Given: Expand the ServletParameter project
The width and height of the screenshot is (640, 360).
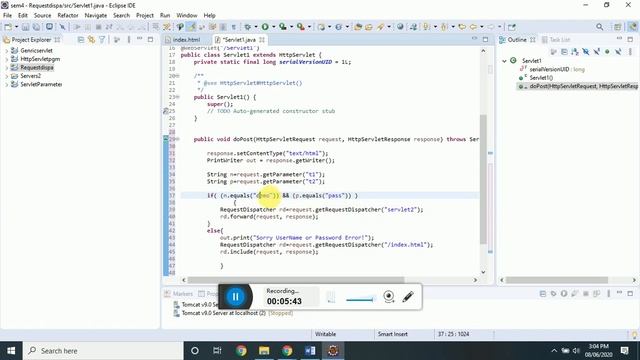Looking at the screenshot, I should point(6,84).
